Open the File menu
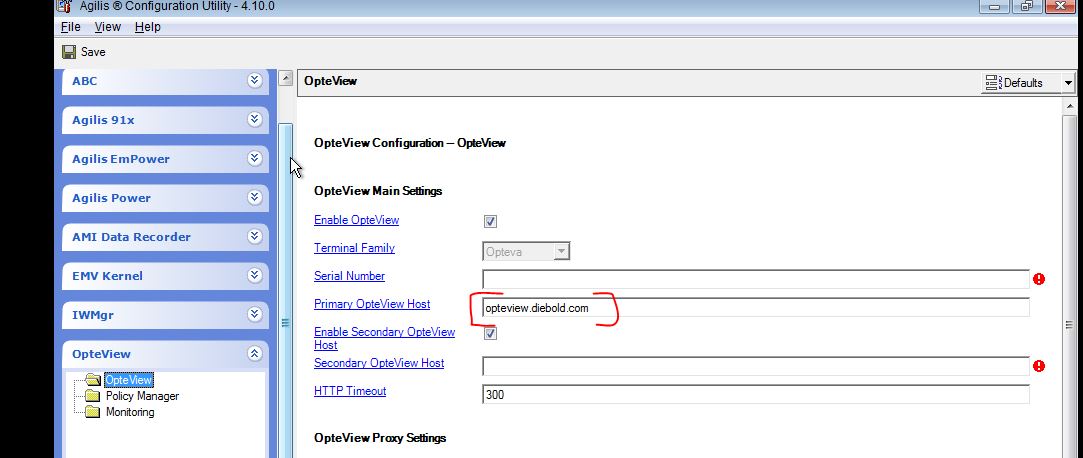This screenshot has width=1083, height=458. (70, 27)
